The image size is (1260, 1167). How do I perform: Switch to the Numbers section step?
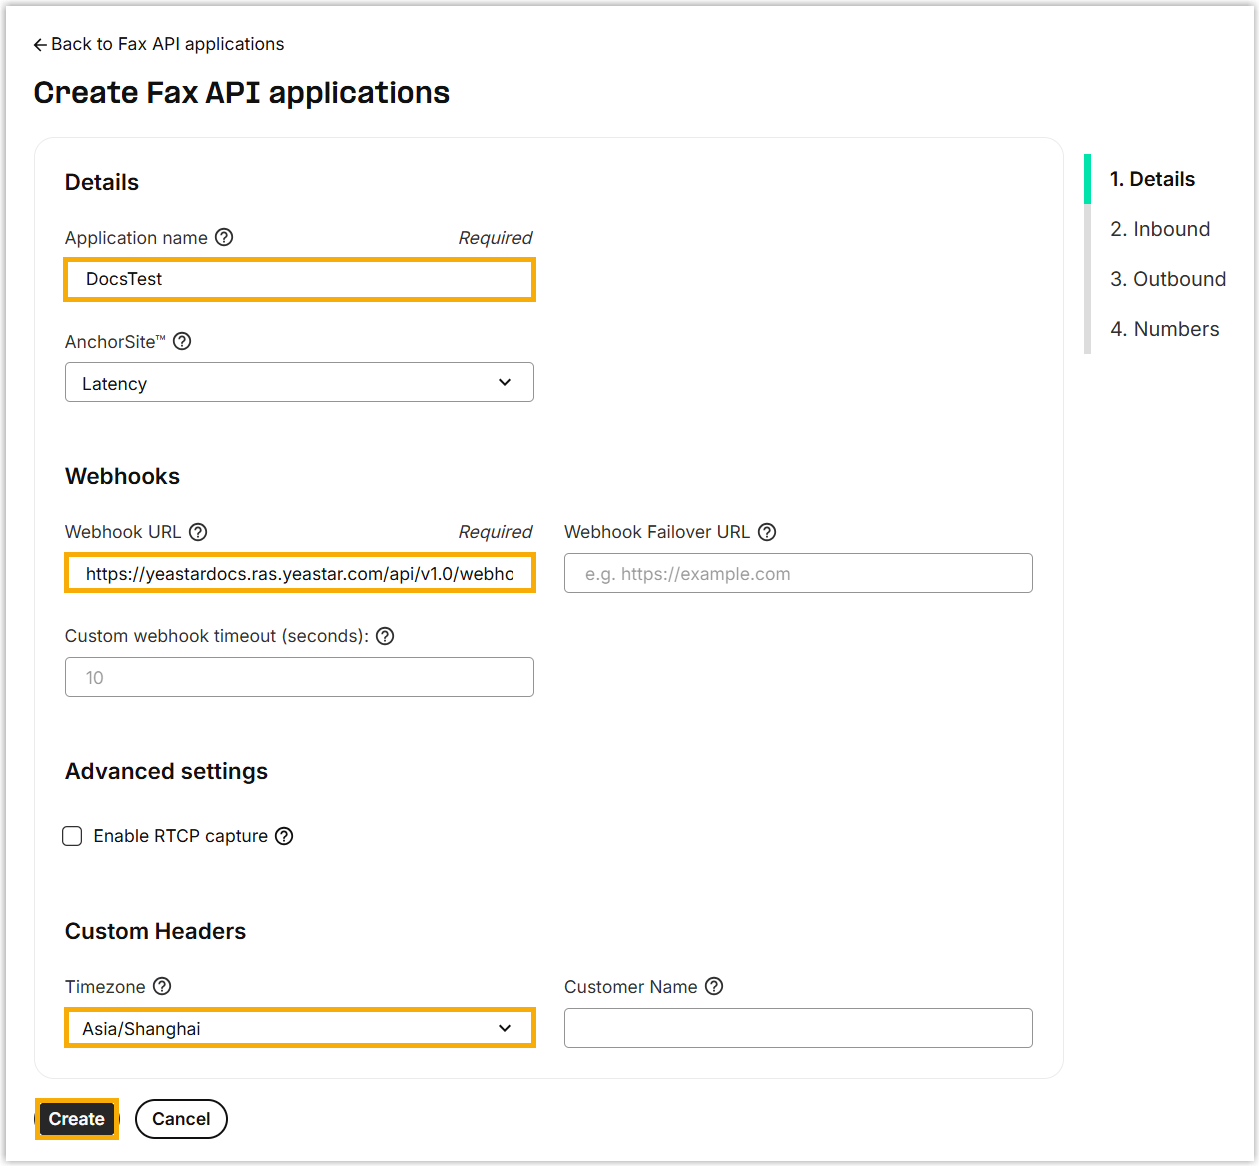pos(1164,329)
